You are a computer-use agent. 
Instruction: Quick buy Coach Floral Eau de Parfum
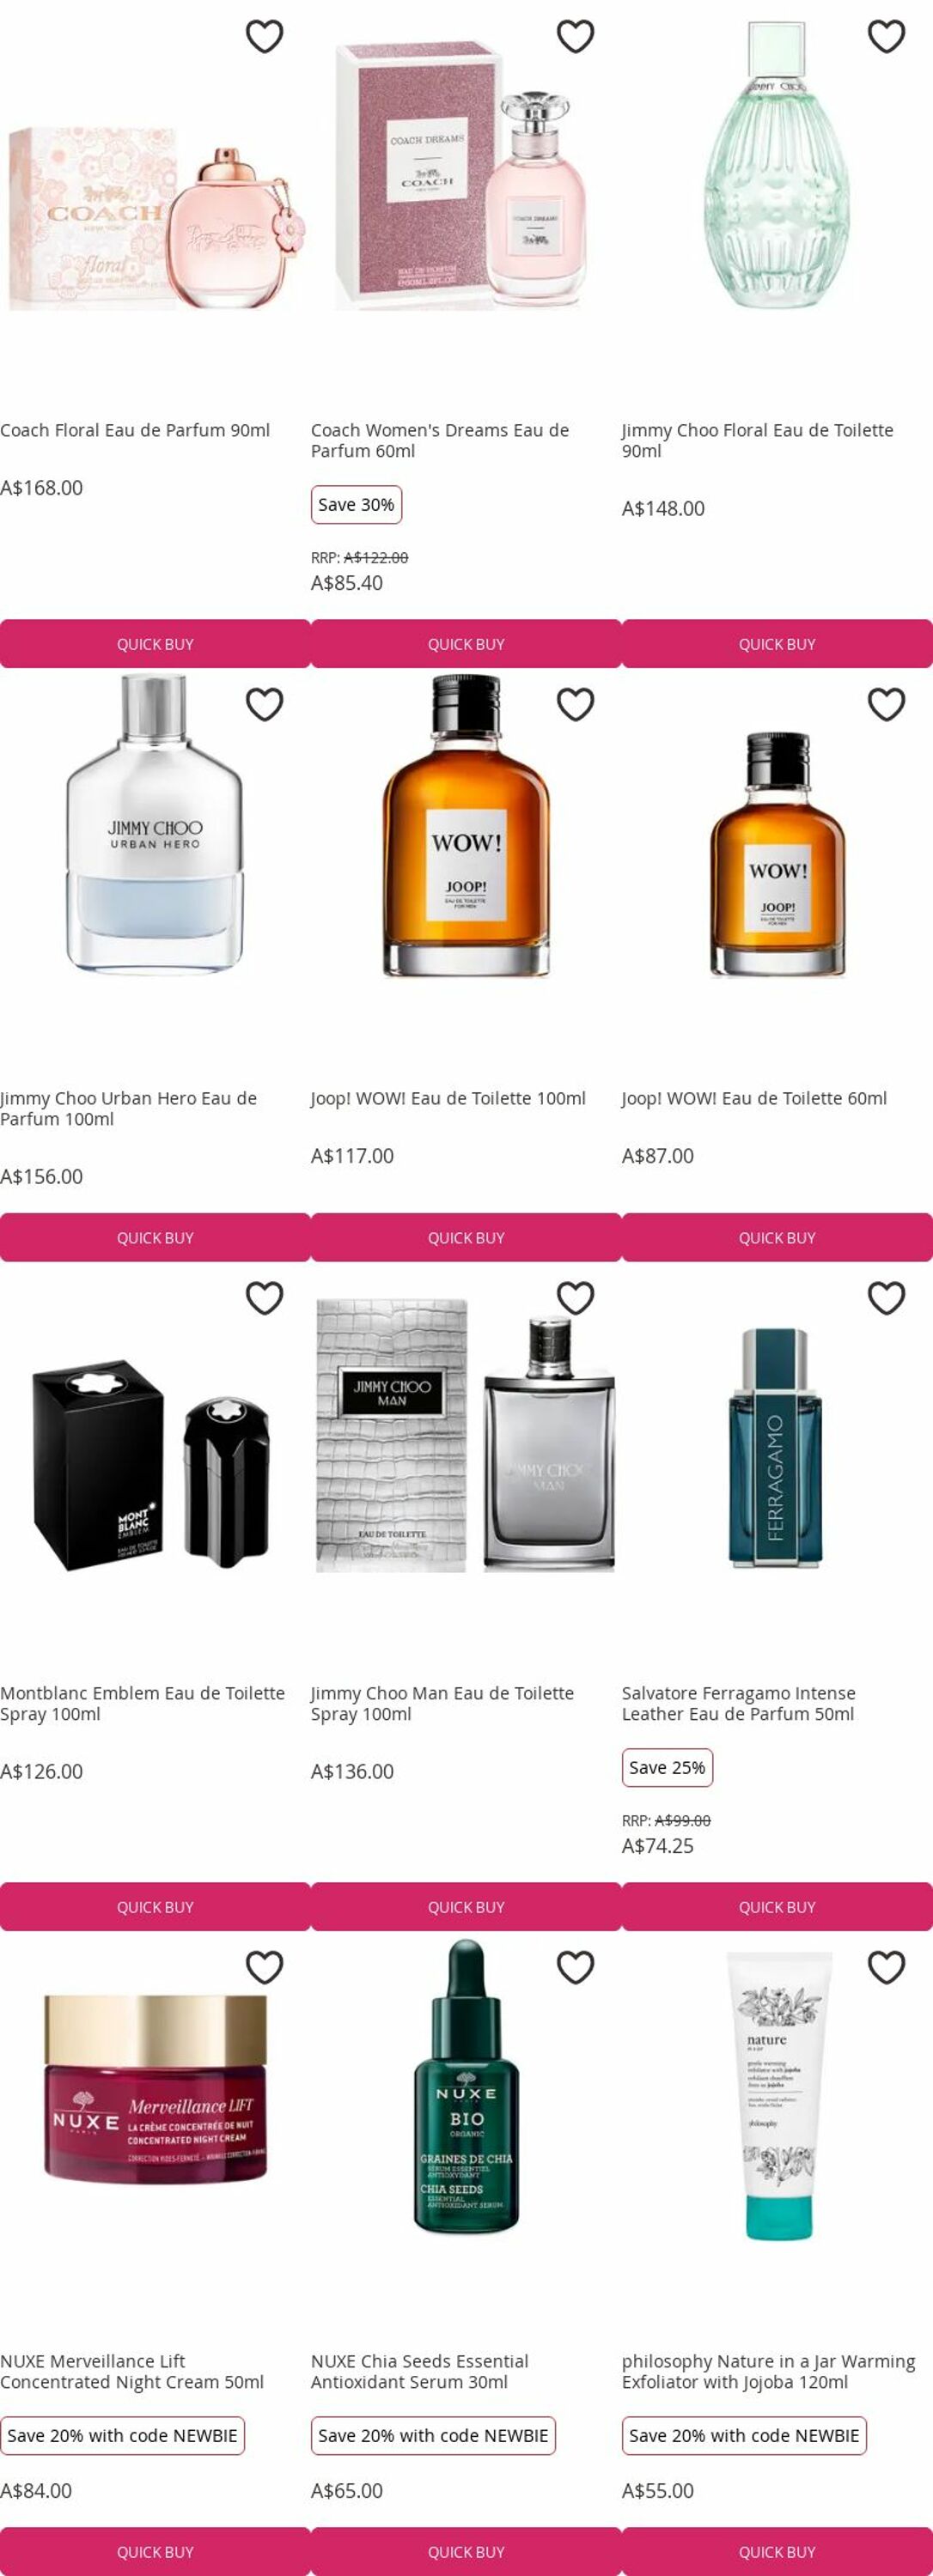click(x=155, y=644)
